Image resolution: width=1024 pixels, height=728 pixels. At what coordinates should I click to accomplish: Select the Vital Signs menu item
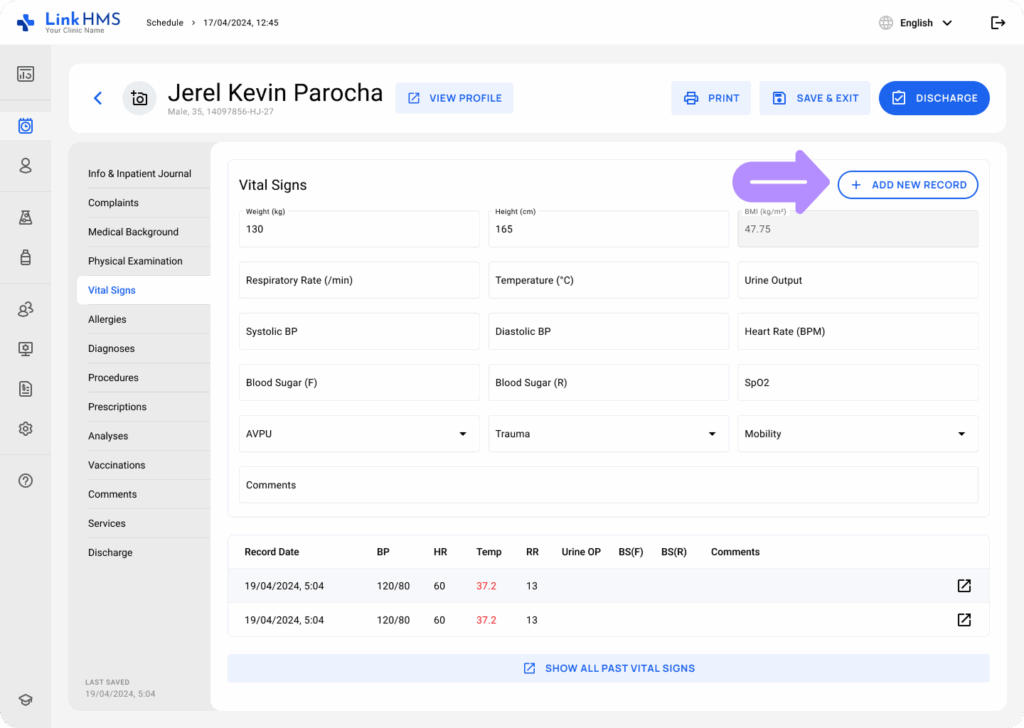tap(144, 290)
